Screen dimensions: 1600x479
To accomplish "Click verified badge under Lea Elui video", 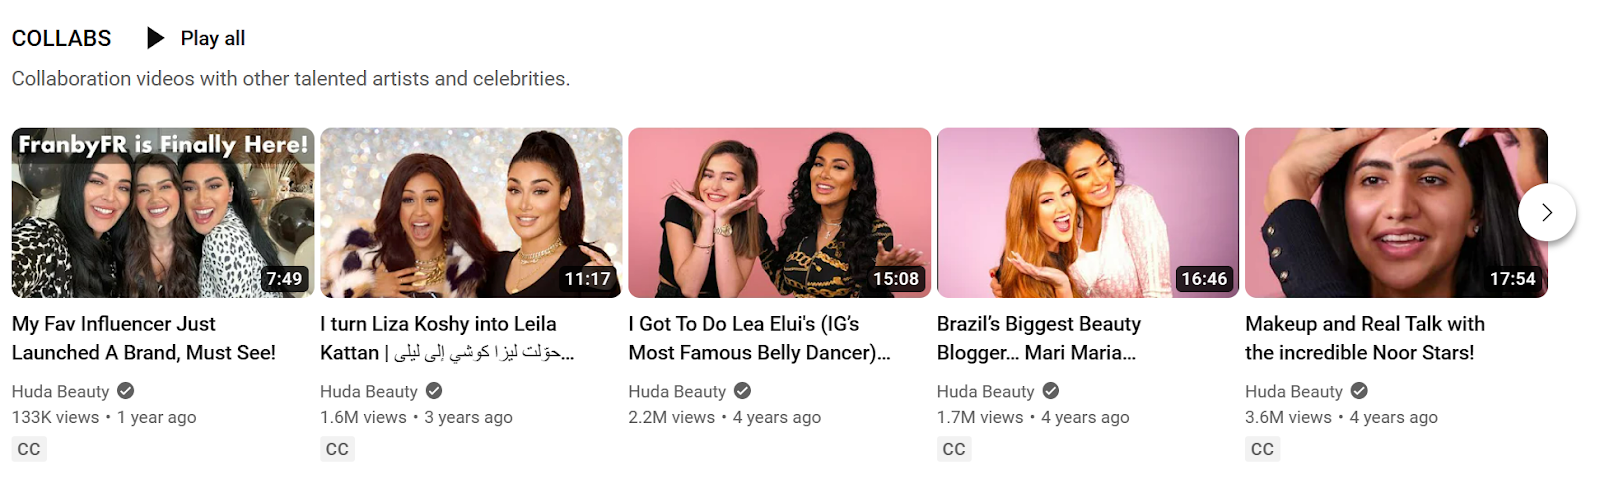I will (742, 391).
